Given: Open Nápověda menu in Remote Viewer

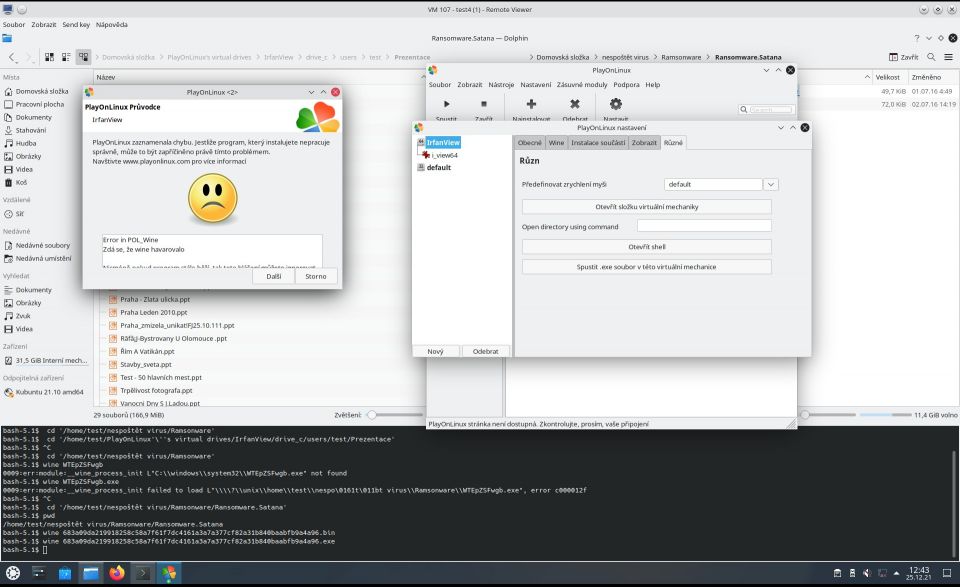Looking at the screenshot, I should coord(111,24).
